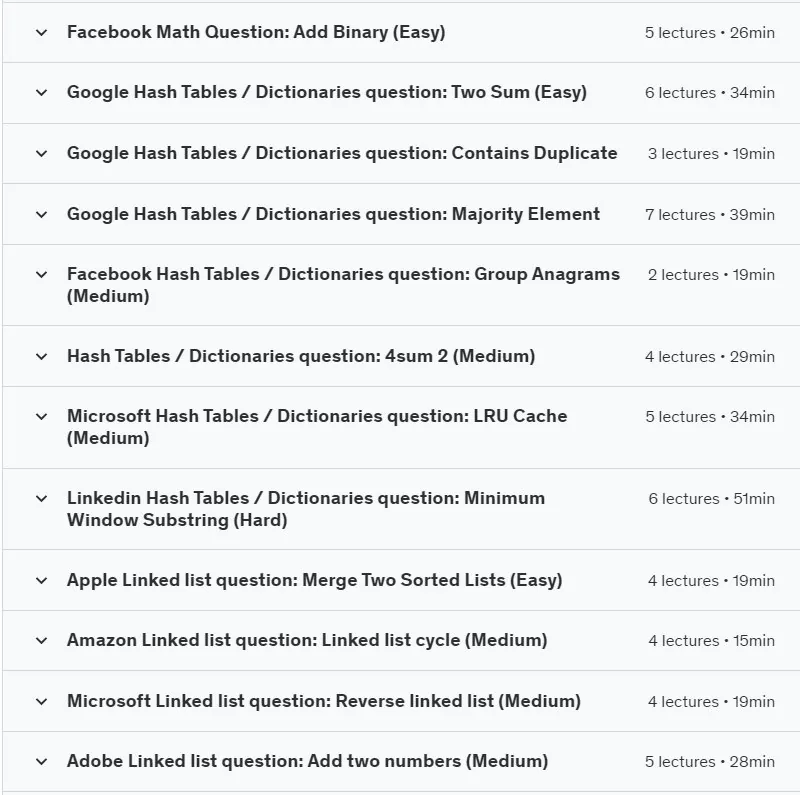Screen dimensions: 800x795
Task: Expand the Linked list cycle chevron
Action: click(42, 641)
